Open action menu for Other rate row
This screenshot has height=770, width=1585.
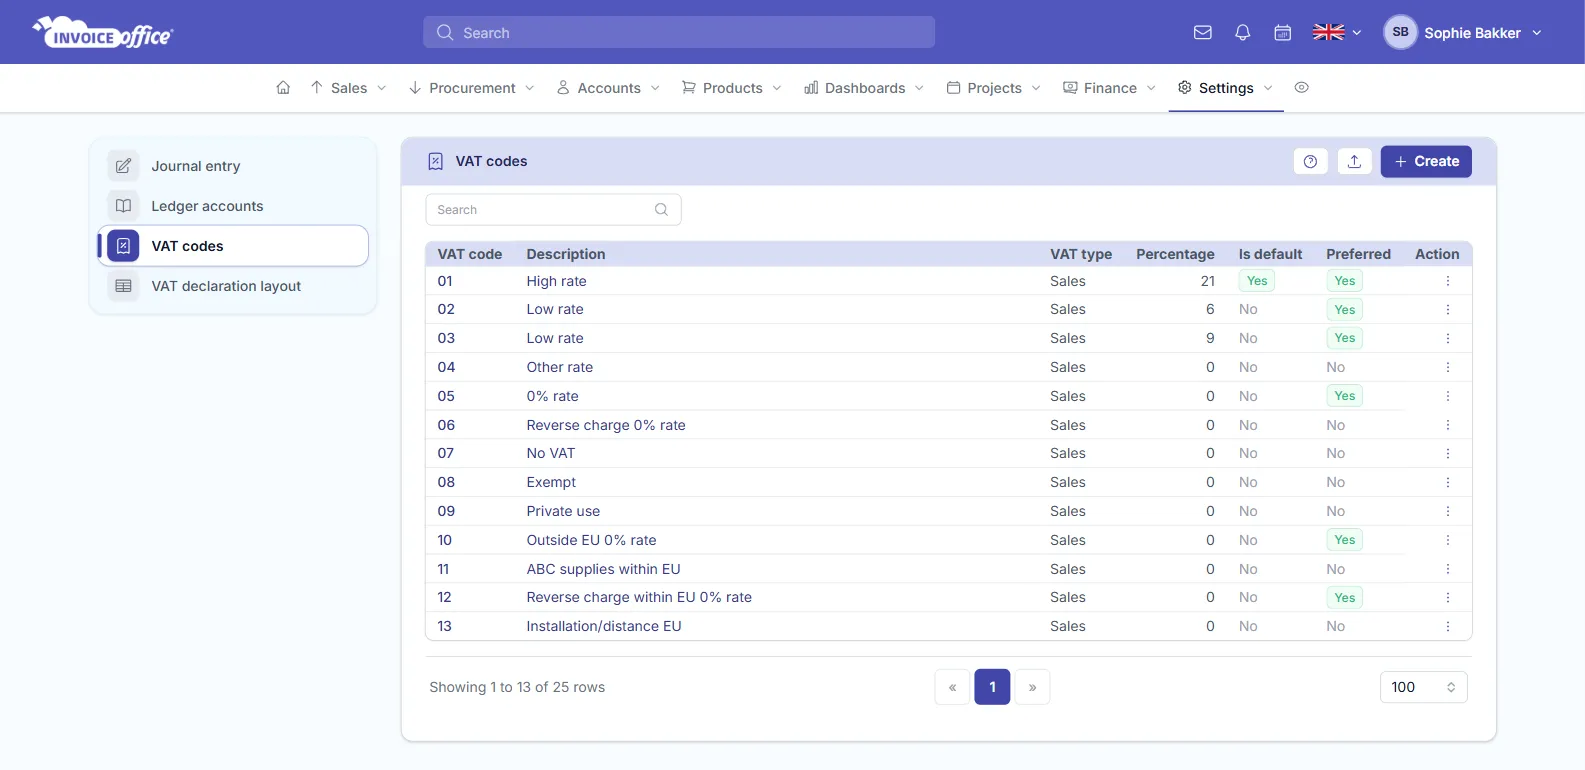[x=1447, y=367]
